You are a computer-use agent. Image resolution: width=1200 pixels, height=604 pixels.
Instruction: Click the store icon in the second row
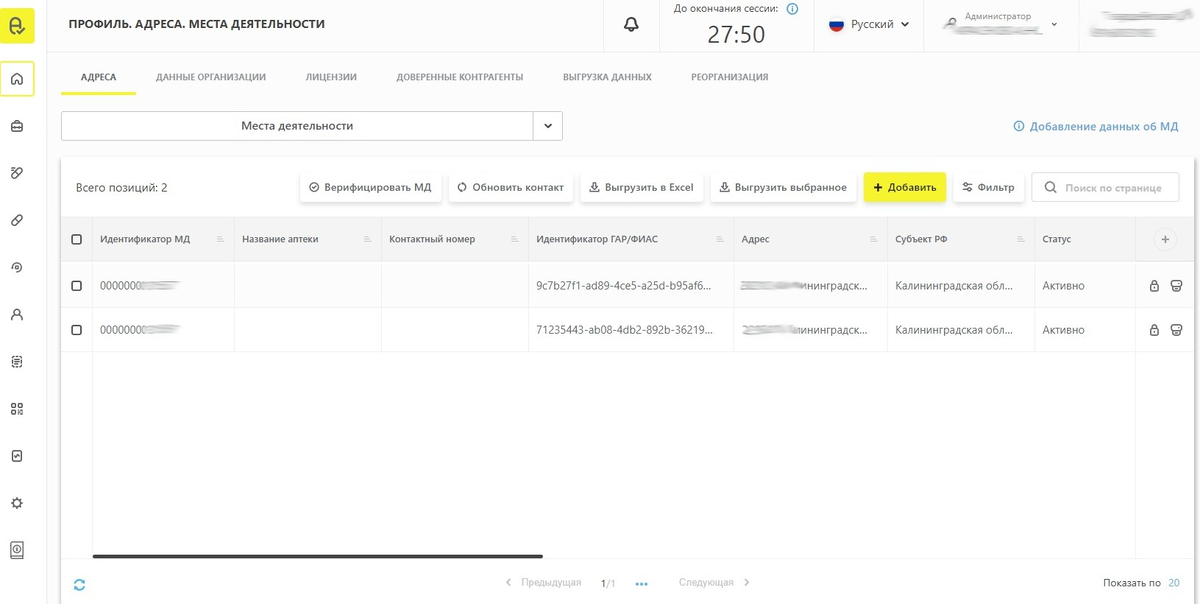point(1176,330)
